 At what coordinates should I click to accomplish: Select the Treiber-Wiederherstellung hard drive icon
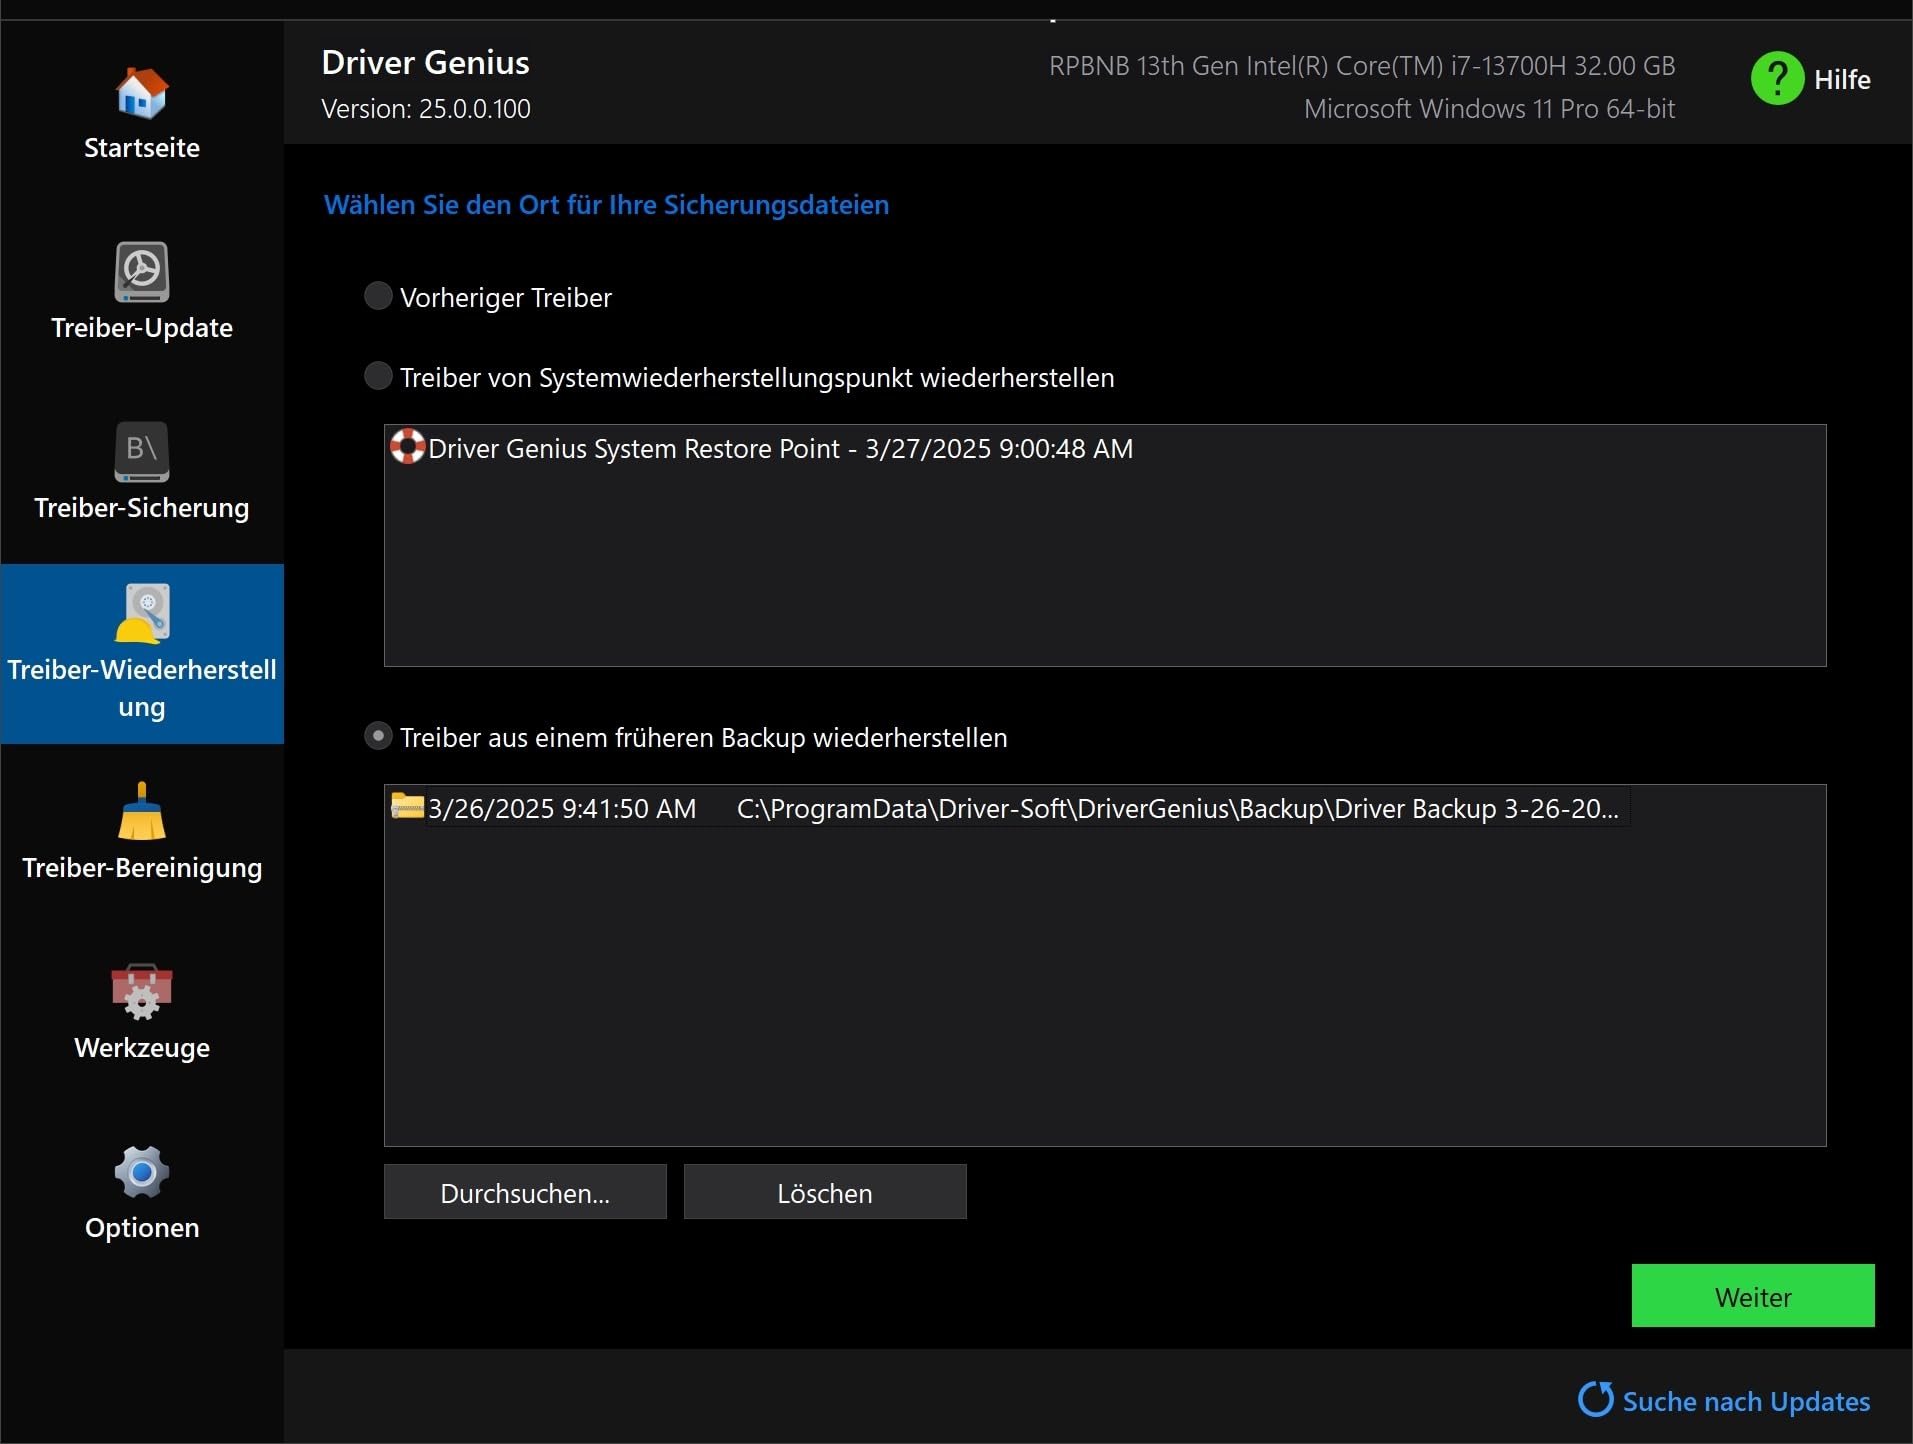point(142,612)
